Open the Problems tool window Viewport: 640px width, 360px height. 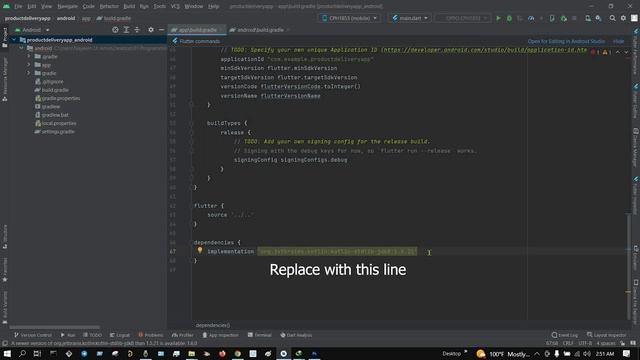click(x=151, y=335)
